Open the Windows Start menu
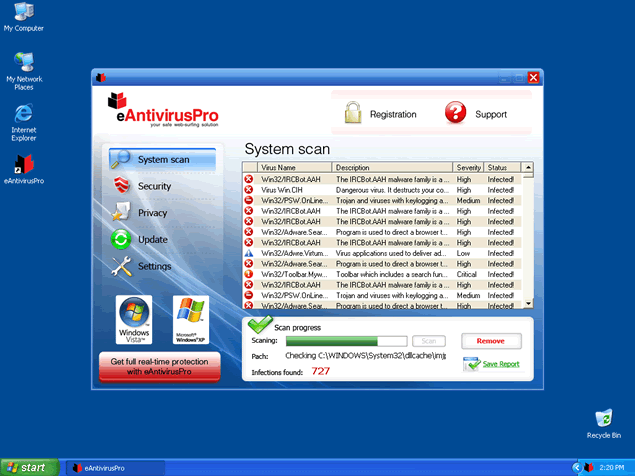This screenshot has width=635, height=476. point(28,467)
